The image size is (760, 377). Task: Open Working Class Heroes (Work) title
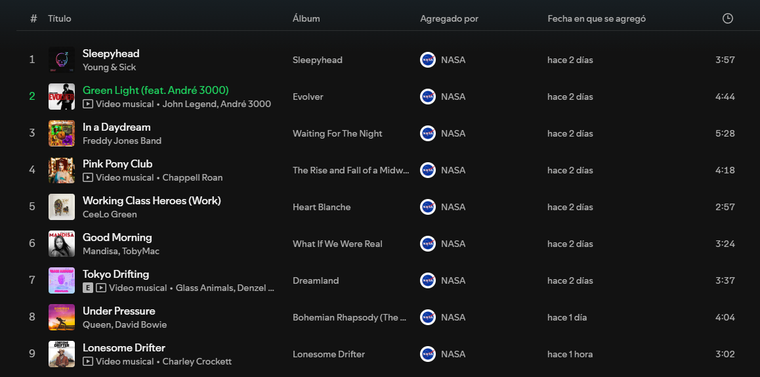pos(152,201)
